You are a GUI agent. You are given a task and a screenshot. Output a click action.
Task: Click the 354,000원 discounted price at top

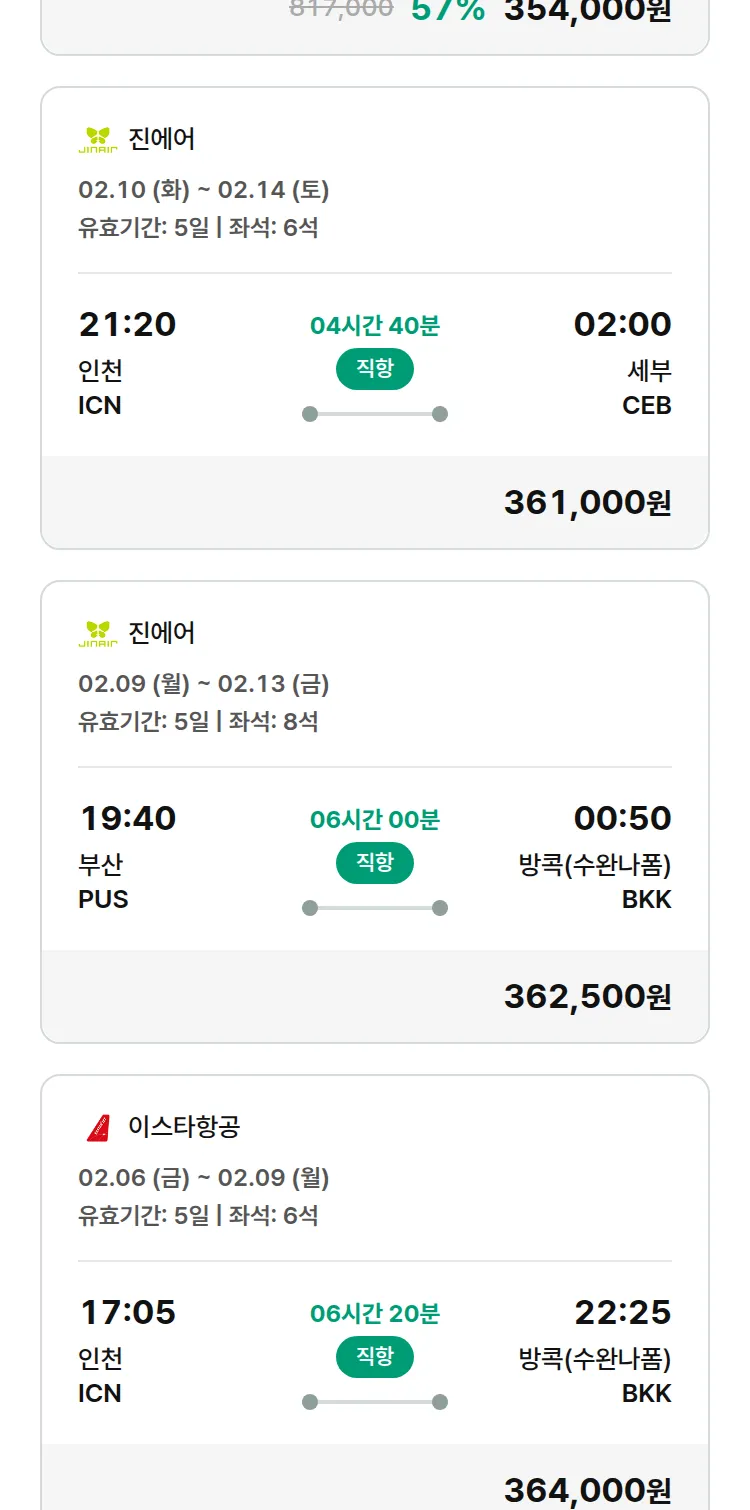click(587, 11)
